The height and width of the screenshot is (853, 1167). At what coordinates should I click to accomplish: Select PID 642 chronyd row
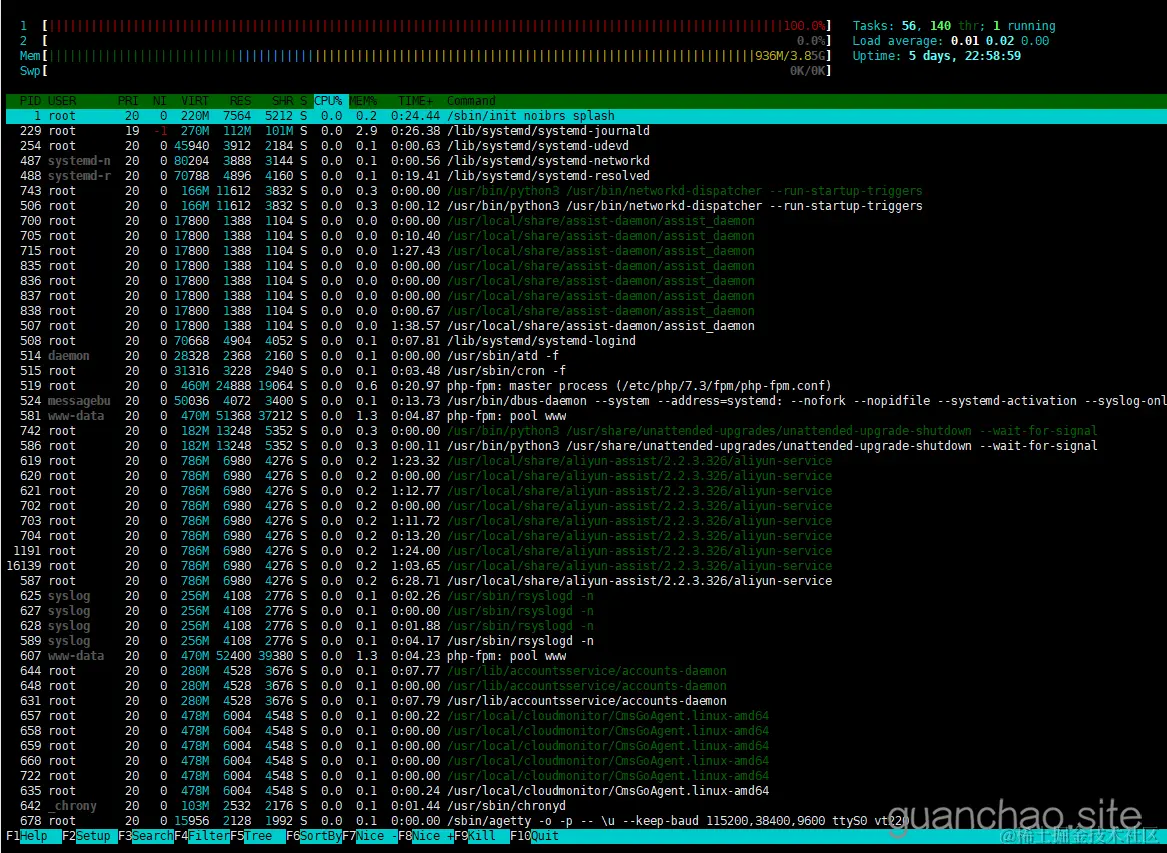(x=586, y=805)
